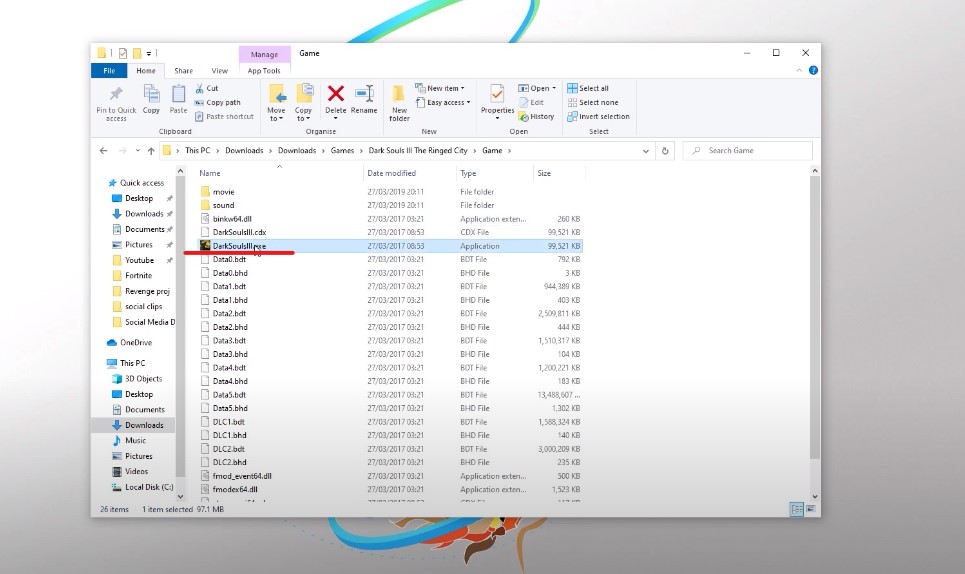The height and width of the screenshot is (574, 965).
Task: Switch to the App Tools tab
Action: [264, 71]
